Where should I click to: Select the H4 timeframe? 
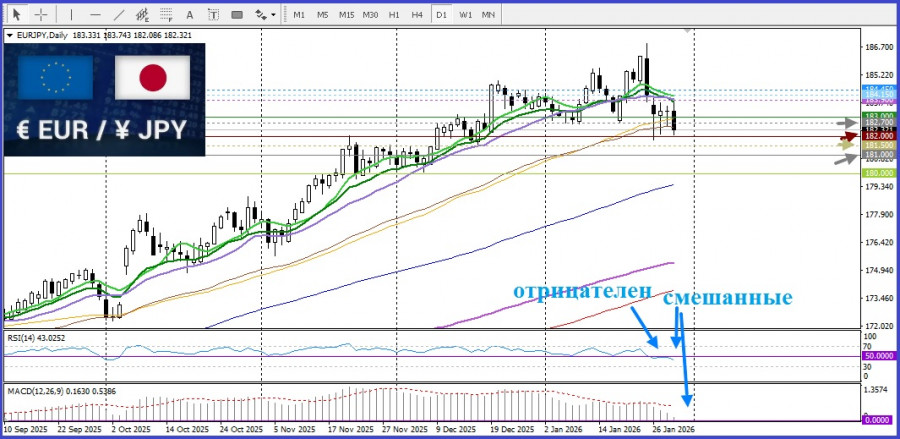[x=417, y=15]
